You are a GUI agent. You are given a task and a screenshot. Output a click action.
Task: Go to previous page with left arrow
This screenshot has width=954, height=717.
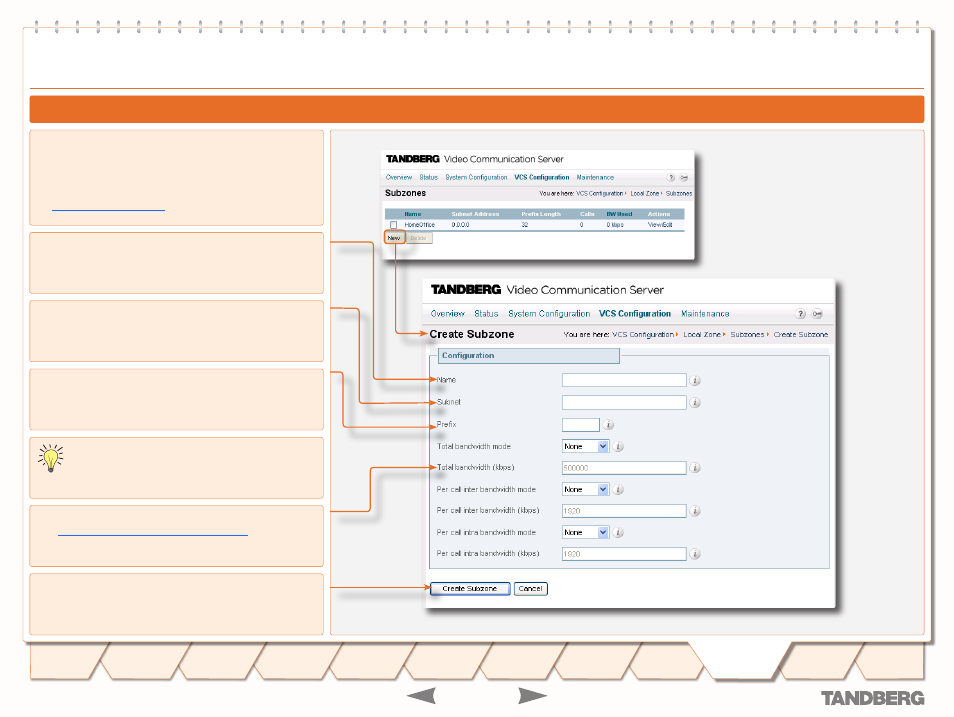[x=422, y=696]
